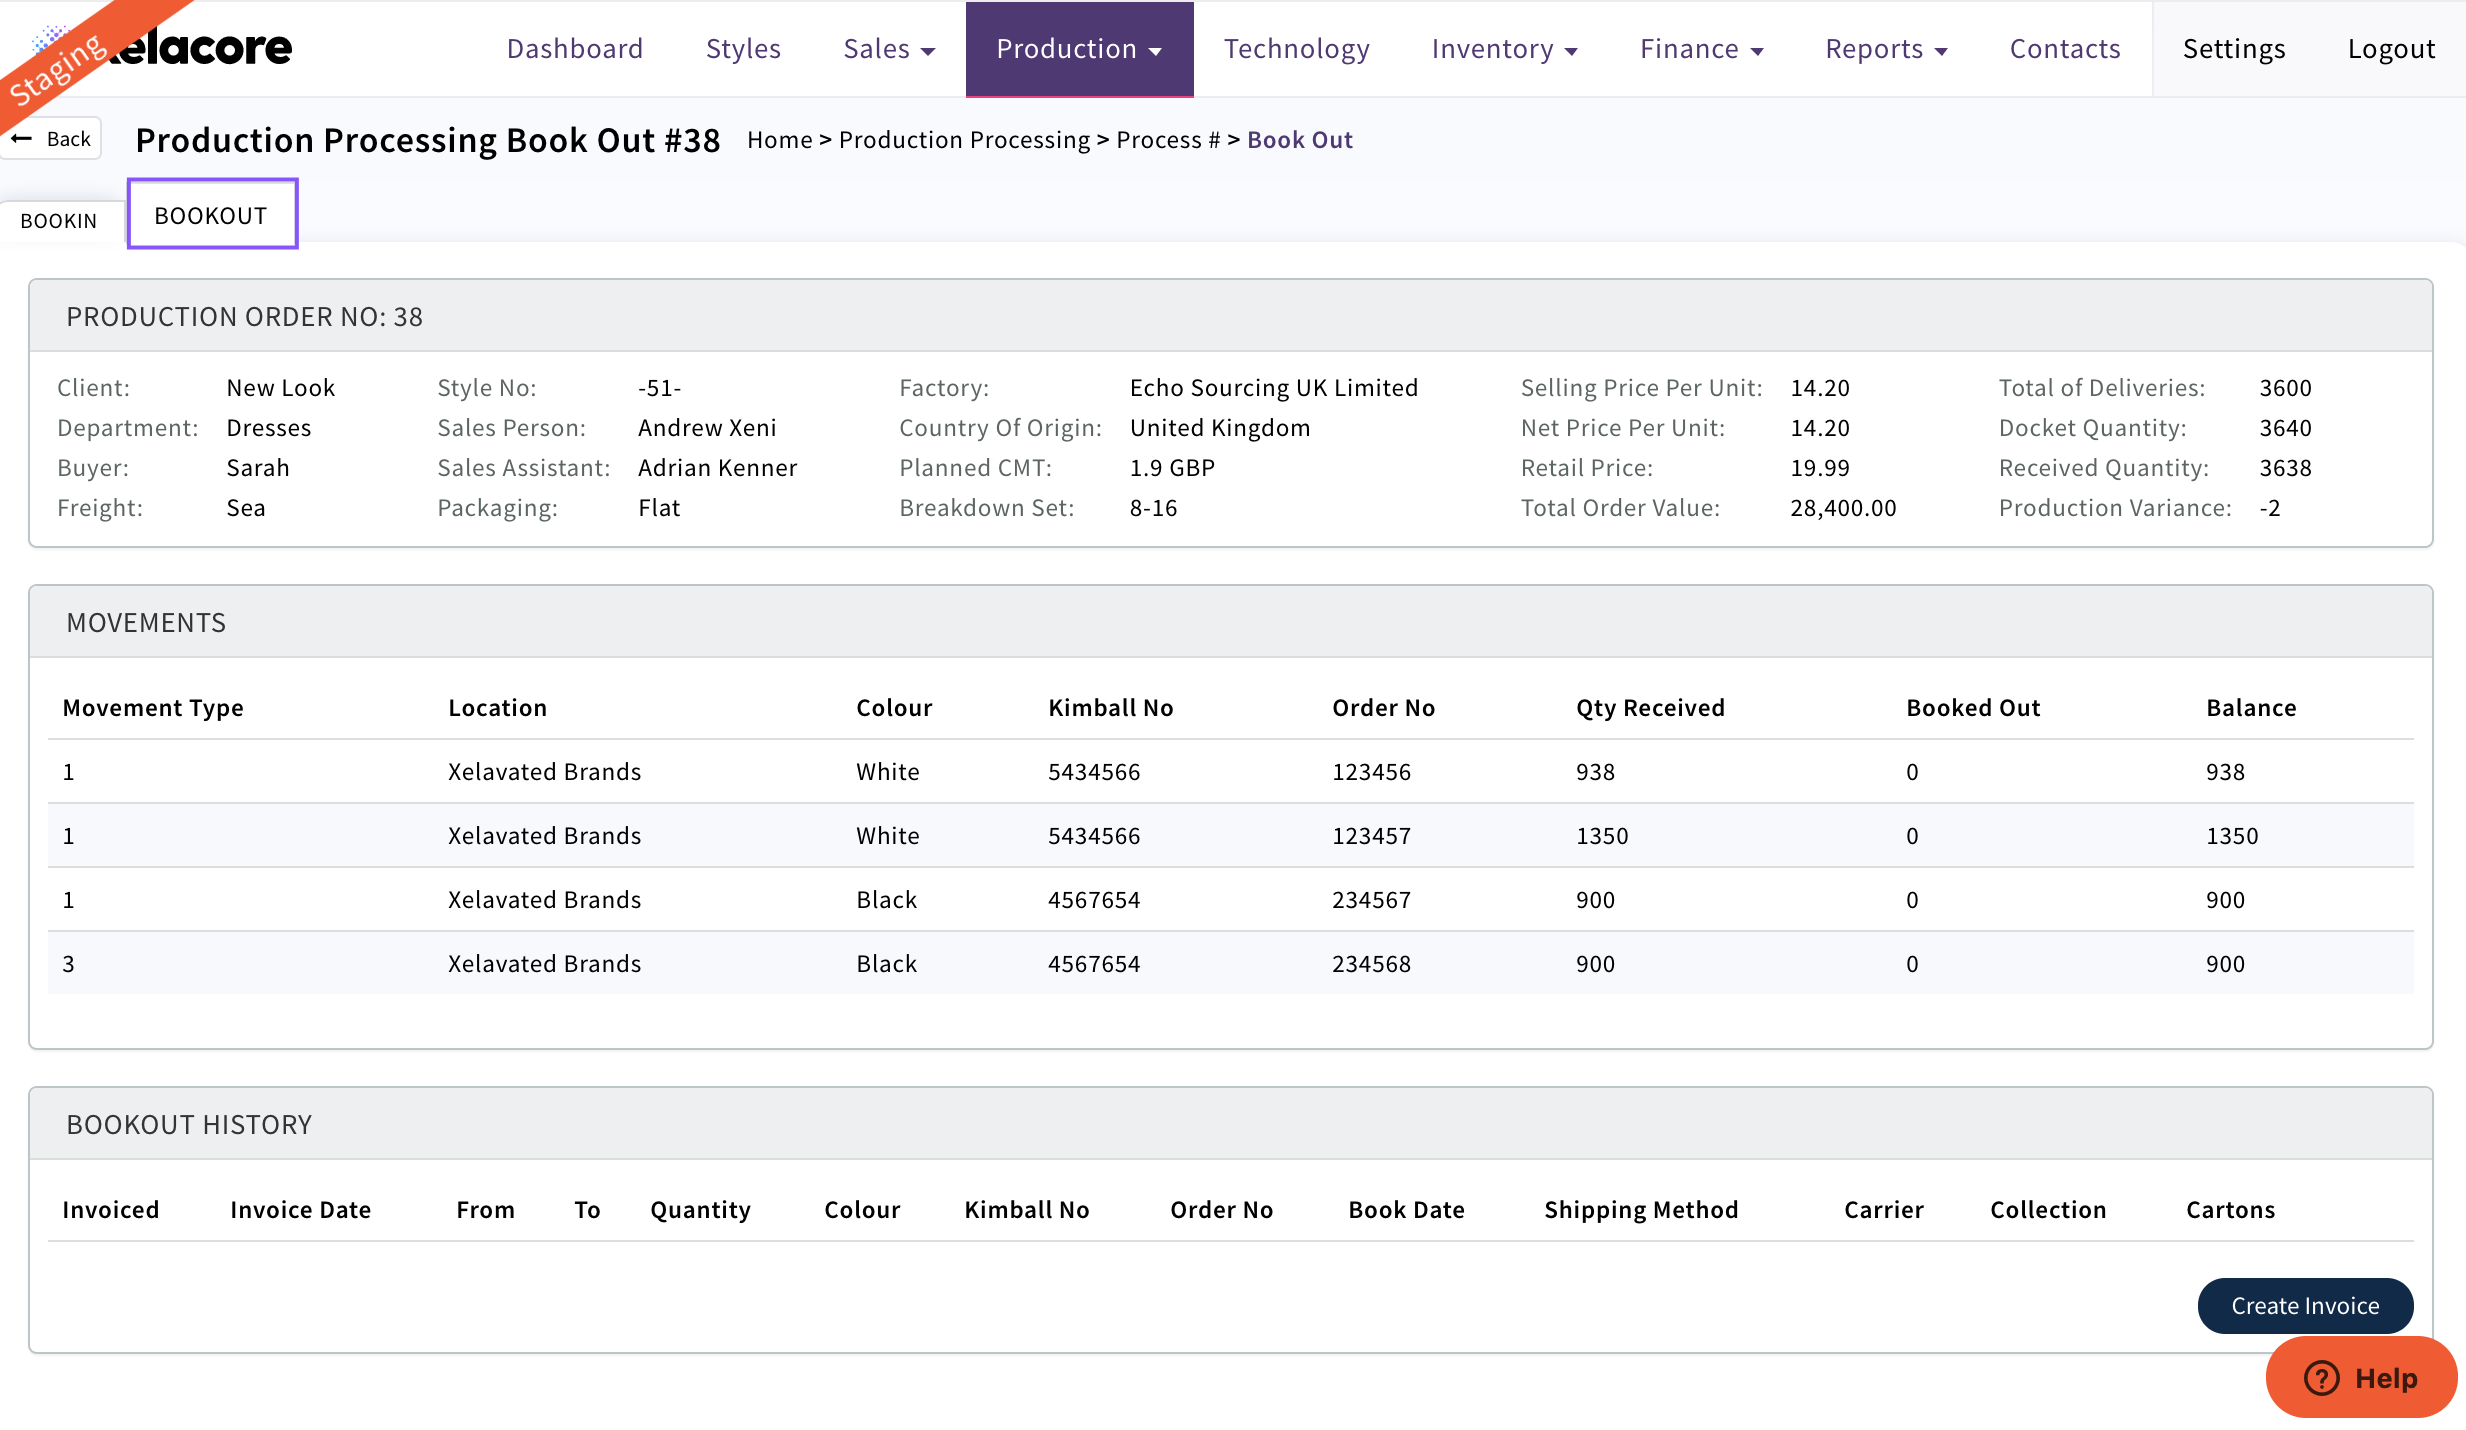Switch to the BOOKIN tab
Viewport: 2466px width, 1430px height.
[x=59, y=221]
